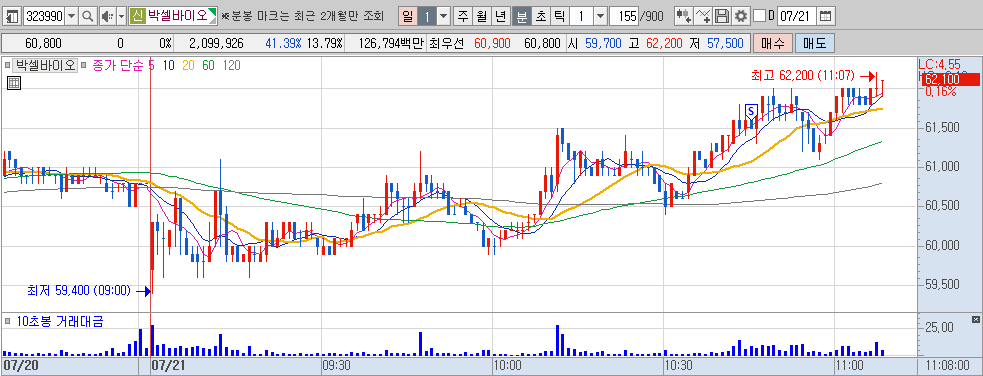Toggle the D checkbox next to the date
Screen dimensions: 983x376
pos(759,16)
